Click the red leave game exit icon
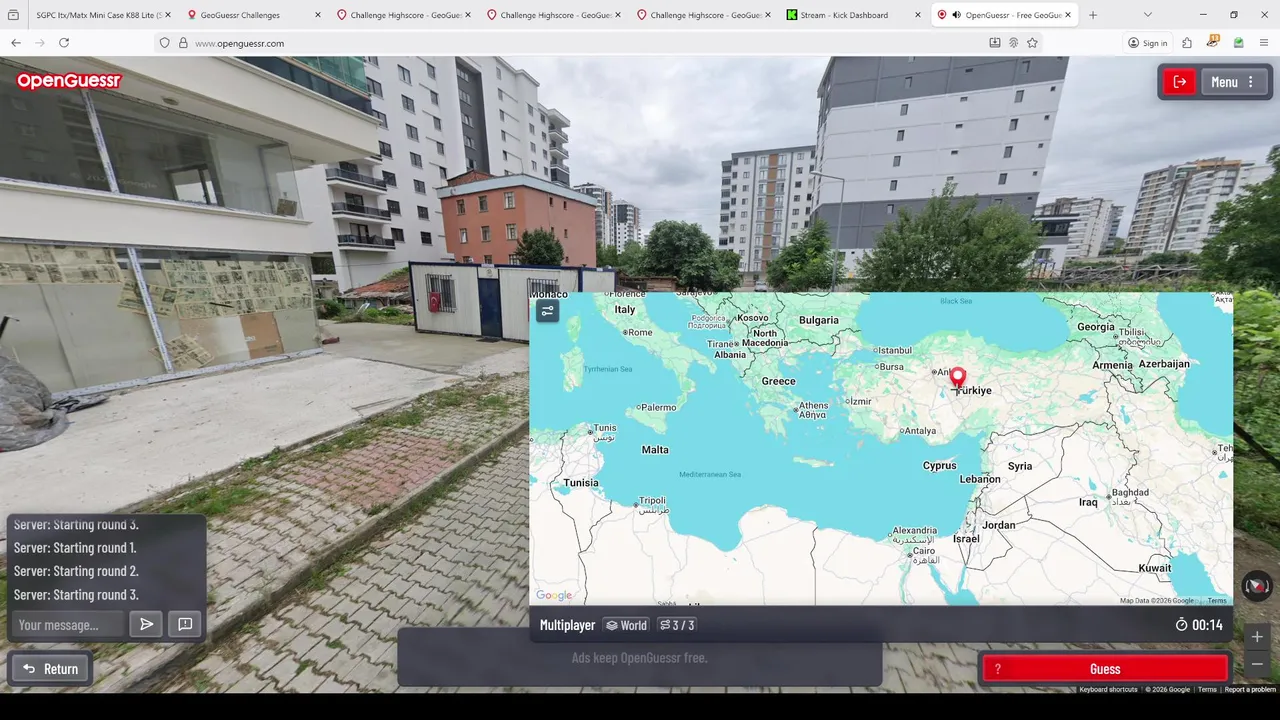The height and width of the screenshot is (720, 1280). (1180, 82)
